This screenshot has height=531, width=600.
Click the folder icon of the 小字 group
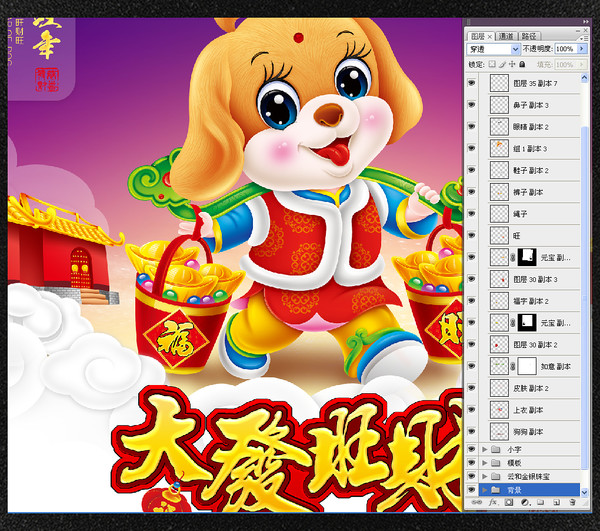496,449
